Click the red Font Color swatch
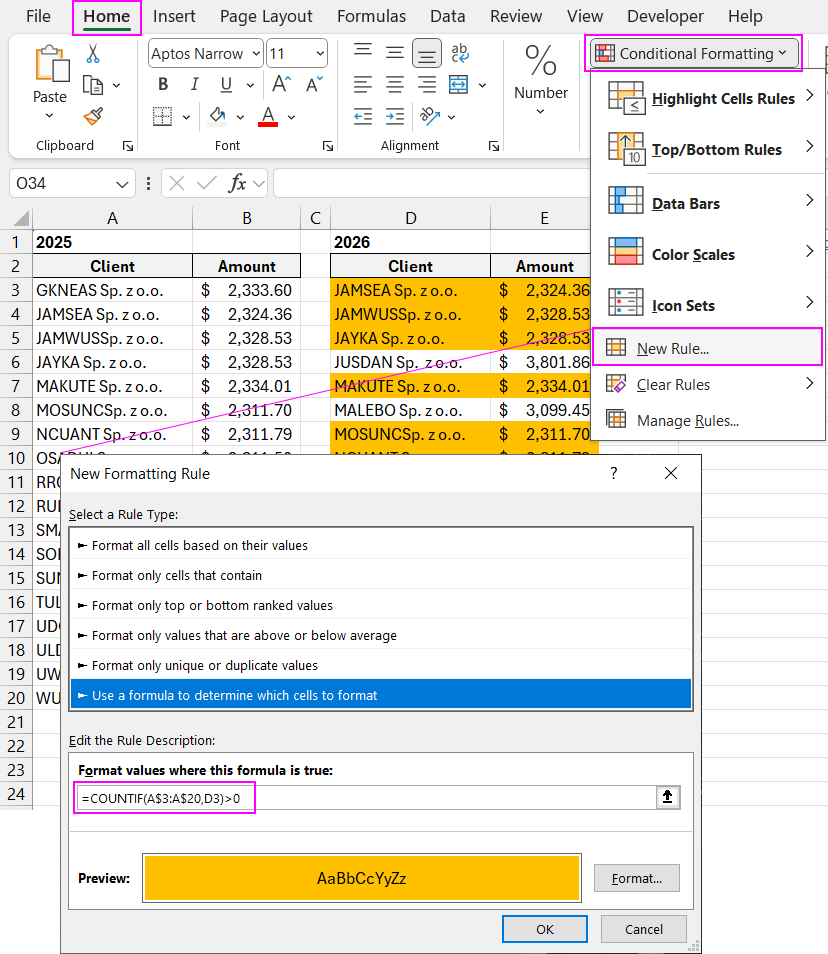This screenshot has height=954, width=828. coord(267,117)
